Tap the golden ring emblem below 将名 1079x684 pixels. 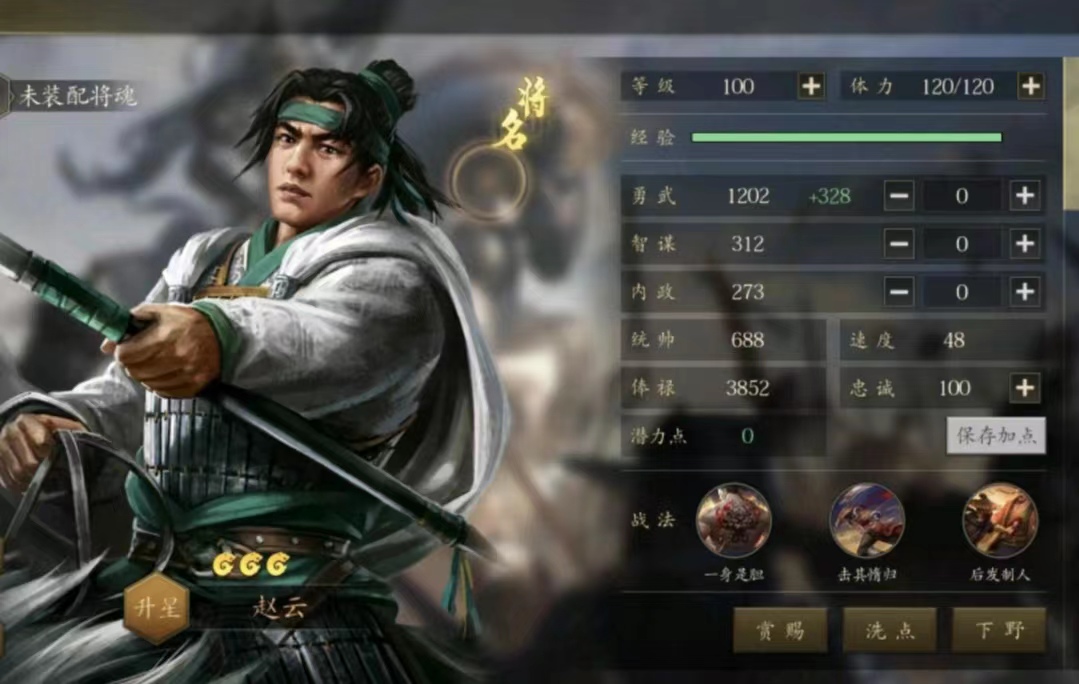pyautogui.click(x=489, y=182)
